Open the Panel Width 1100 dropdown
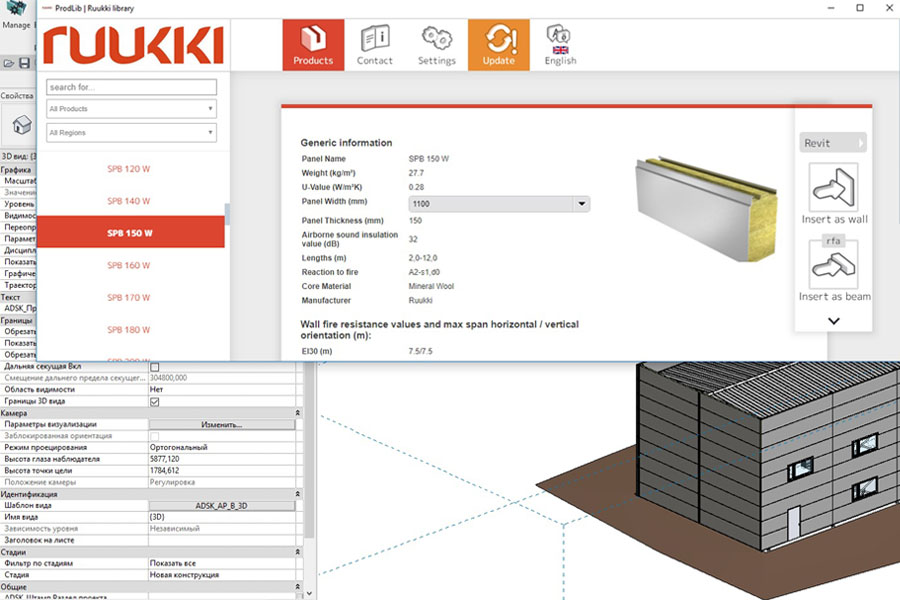This screenshot has width=900, height=600. click(499, 204)
